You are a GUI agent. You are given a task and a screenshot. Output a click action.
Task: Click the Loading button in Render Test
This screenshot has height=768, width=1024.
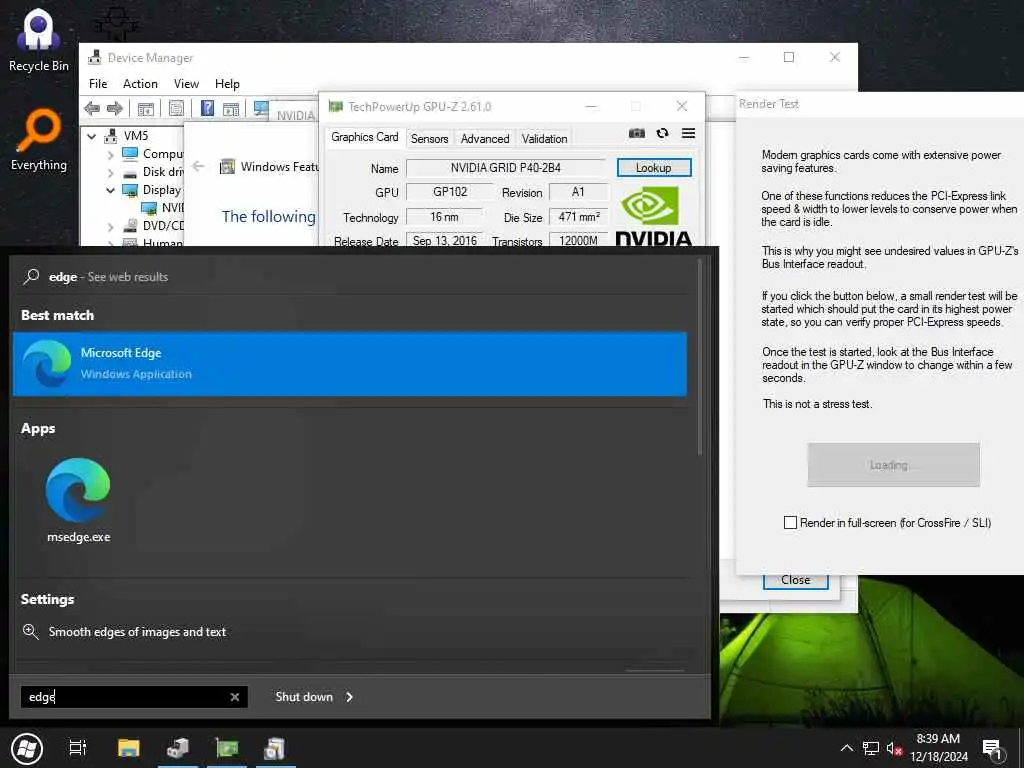tap(893, 464)
